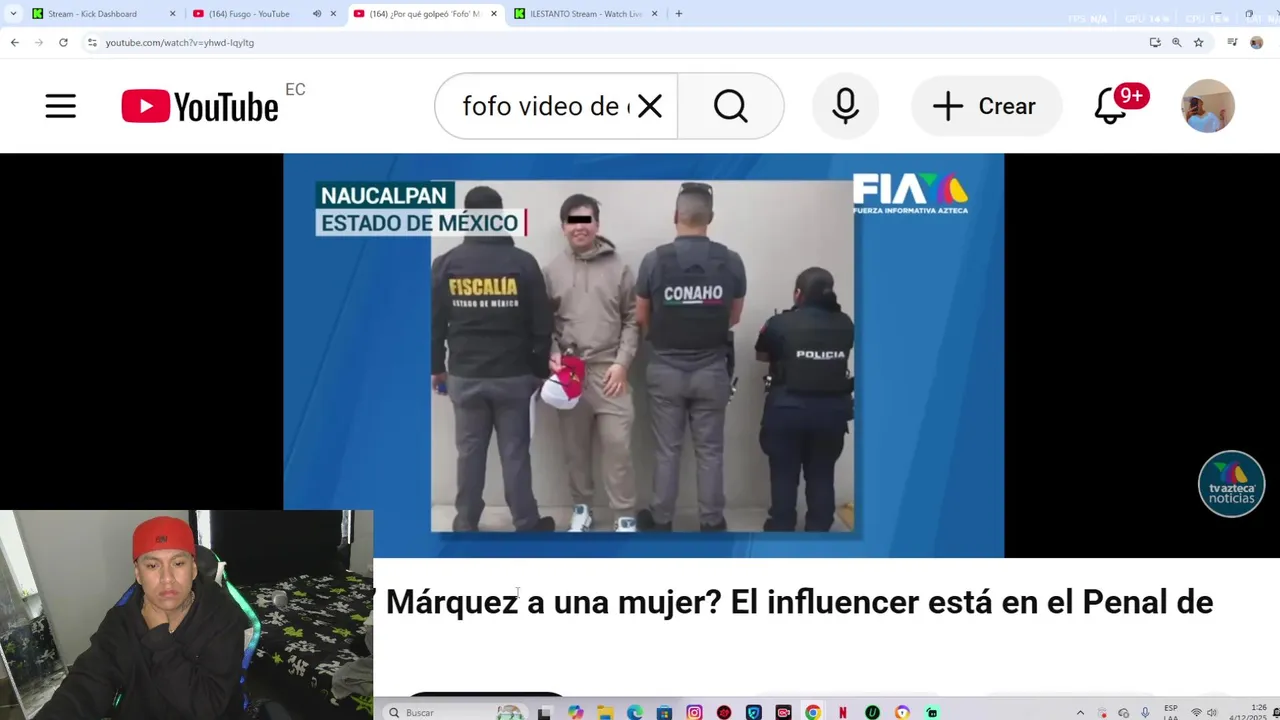Go back with the browser back arrow

[14, 42]
